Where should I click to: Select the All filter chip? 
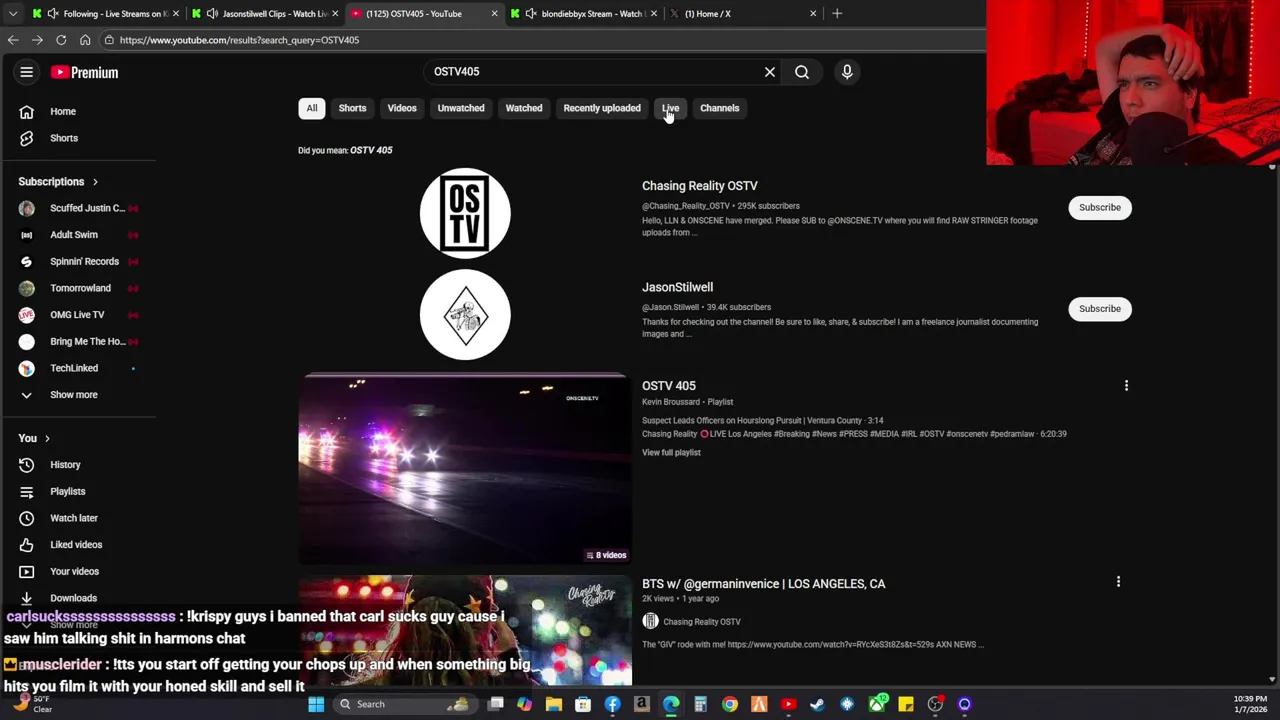[312, 108]
